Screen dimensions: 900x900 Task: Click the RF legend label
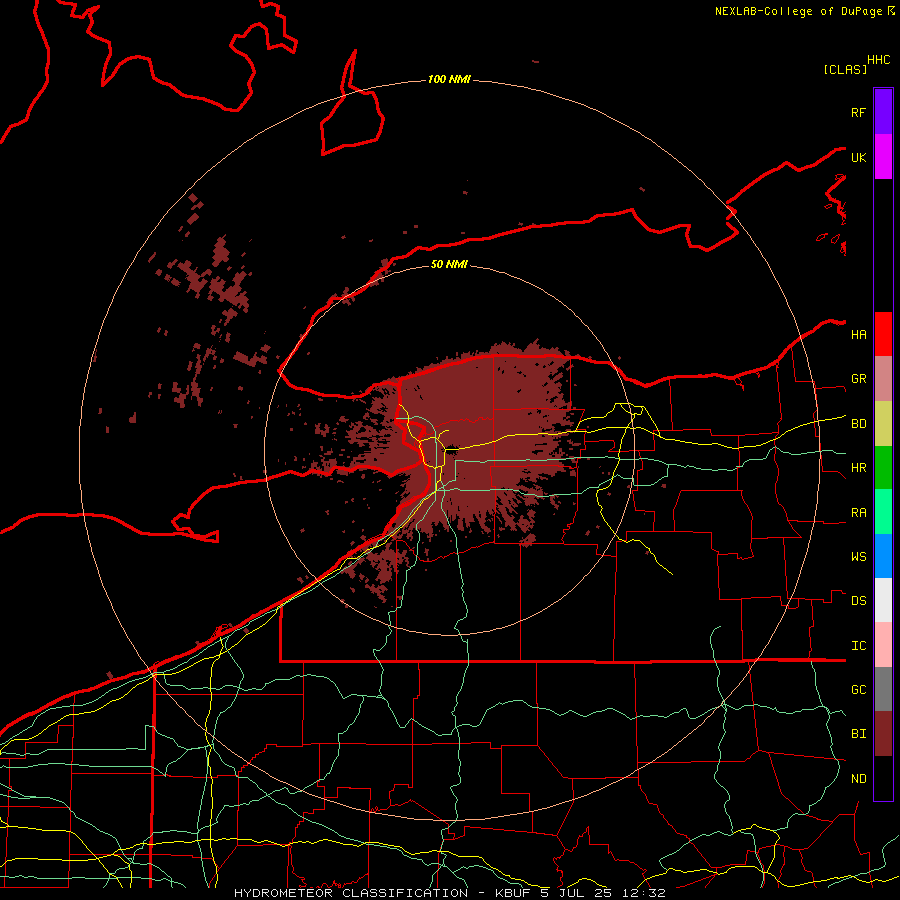[x=859, y=112]
